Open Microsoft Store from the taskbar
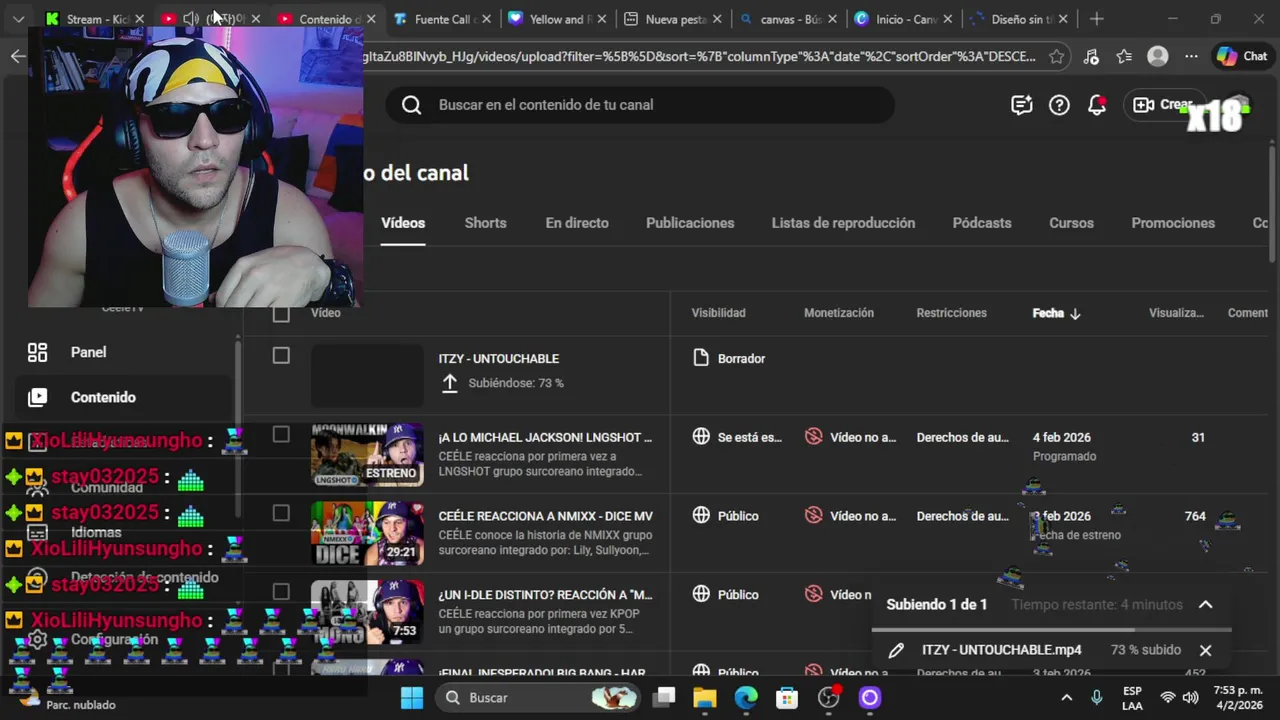 (787, 698)
